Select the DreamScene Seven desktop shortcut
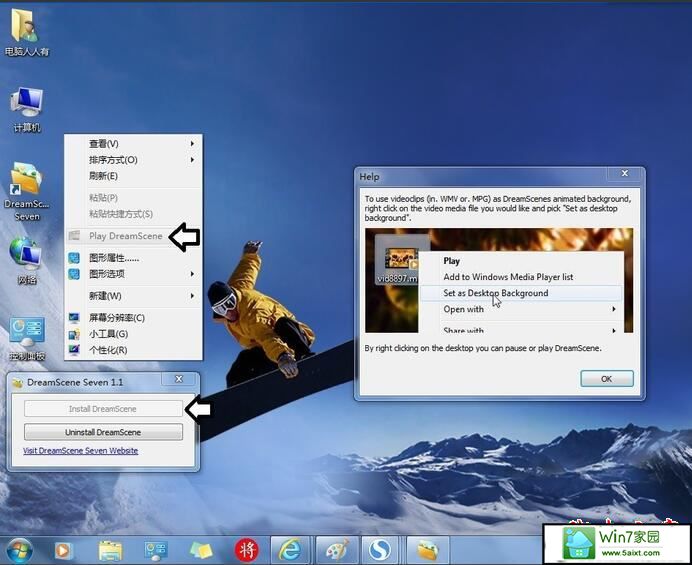The width and height of the screenshot is (692, 565). [26, 192]
